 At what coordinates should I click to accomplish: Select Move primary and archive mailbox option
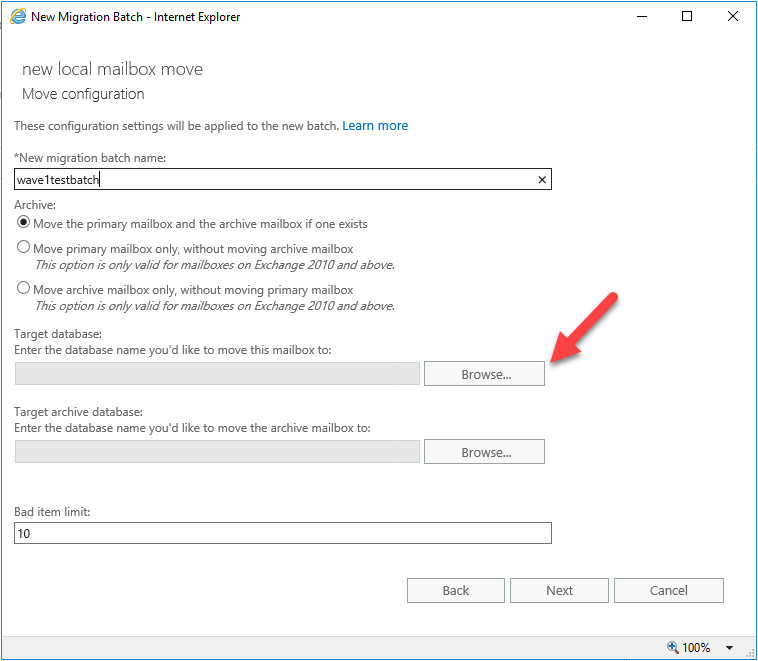click(x=23, y=223)
